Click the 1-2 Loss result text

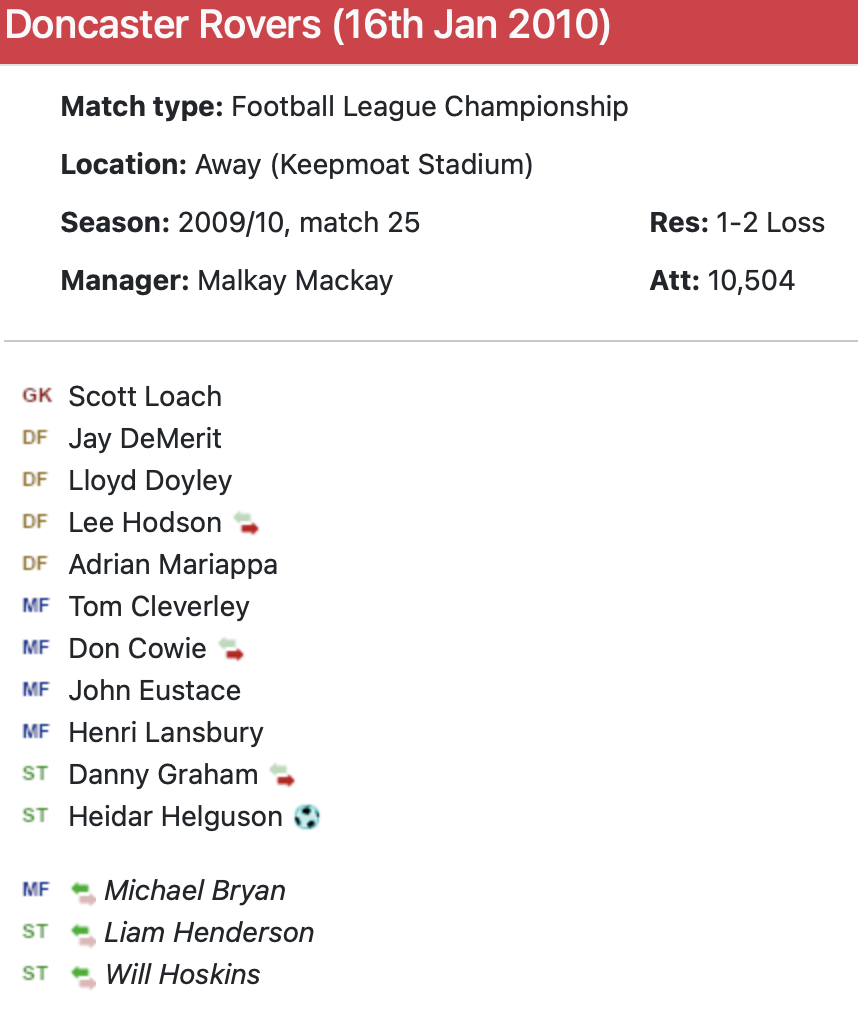pyautogui.click(x=770, y=223)
